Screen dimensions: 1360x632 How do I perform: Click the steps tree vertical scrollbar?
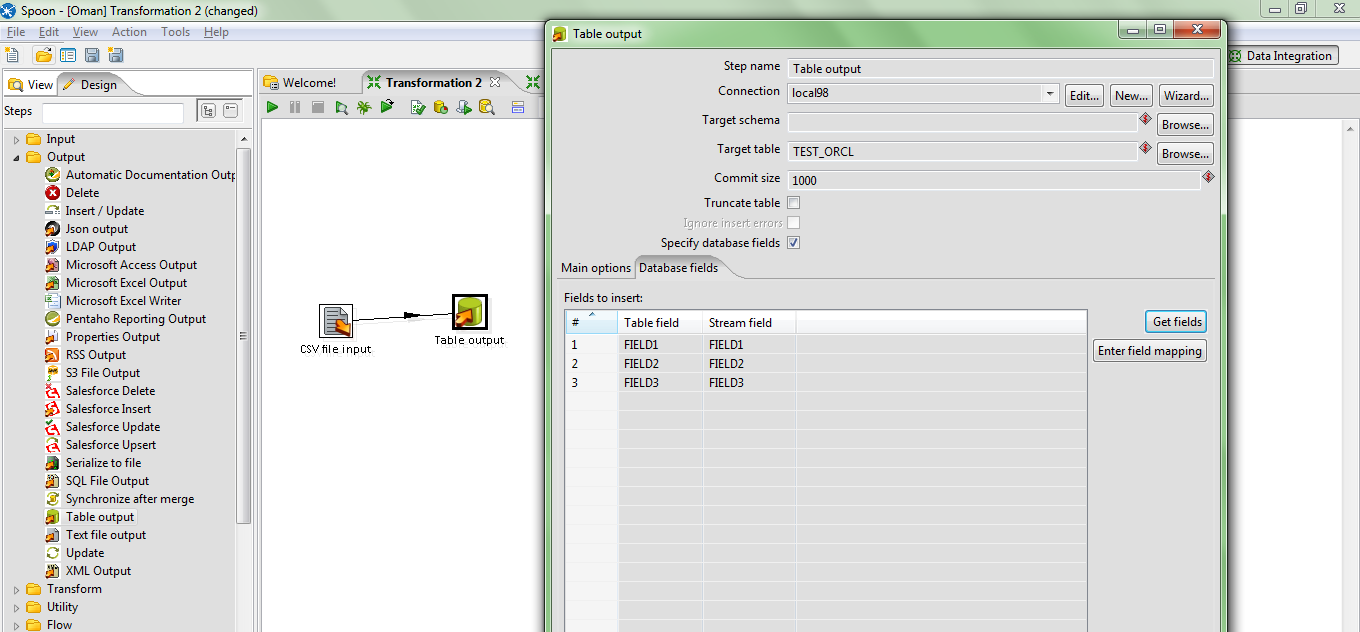click(x=244, y=336)
